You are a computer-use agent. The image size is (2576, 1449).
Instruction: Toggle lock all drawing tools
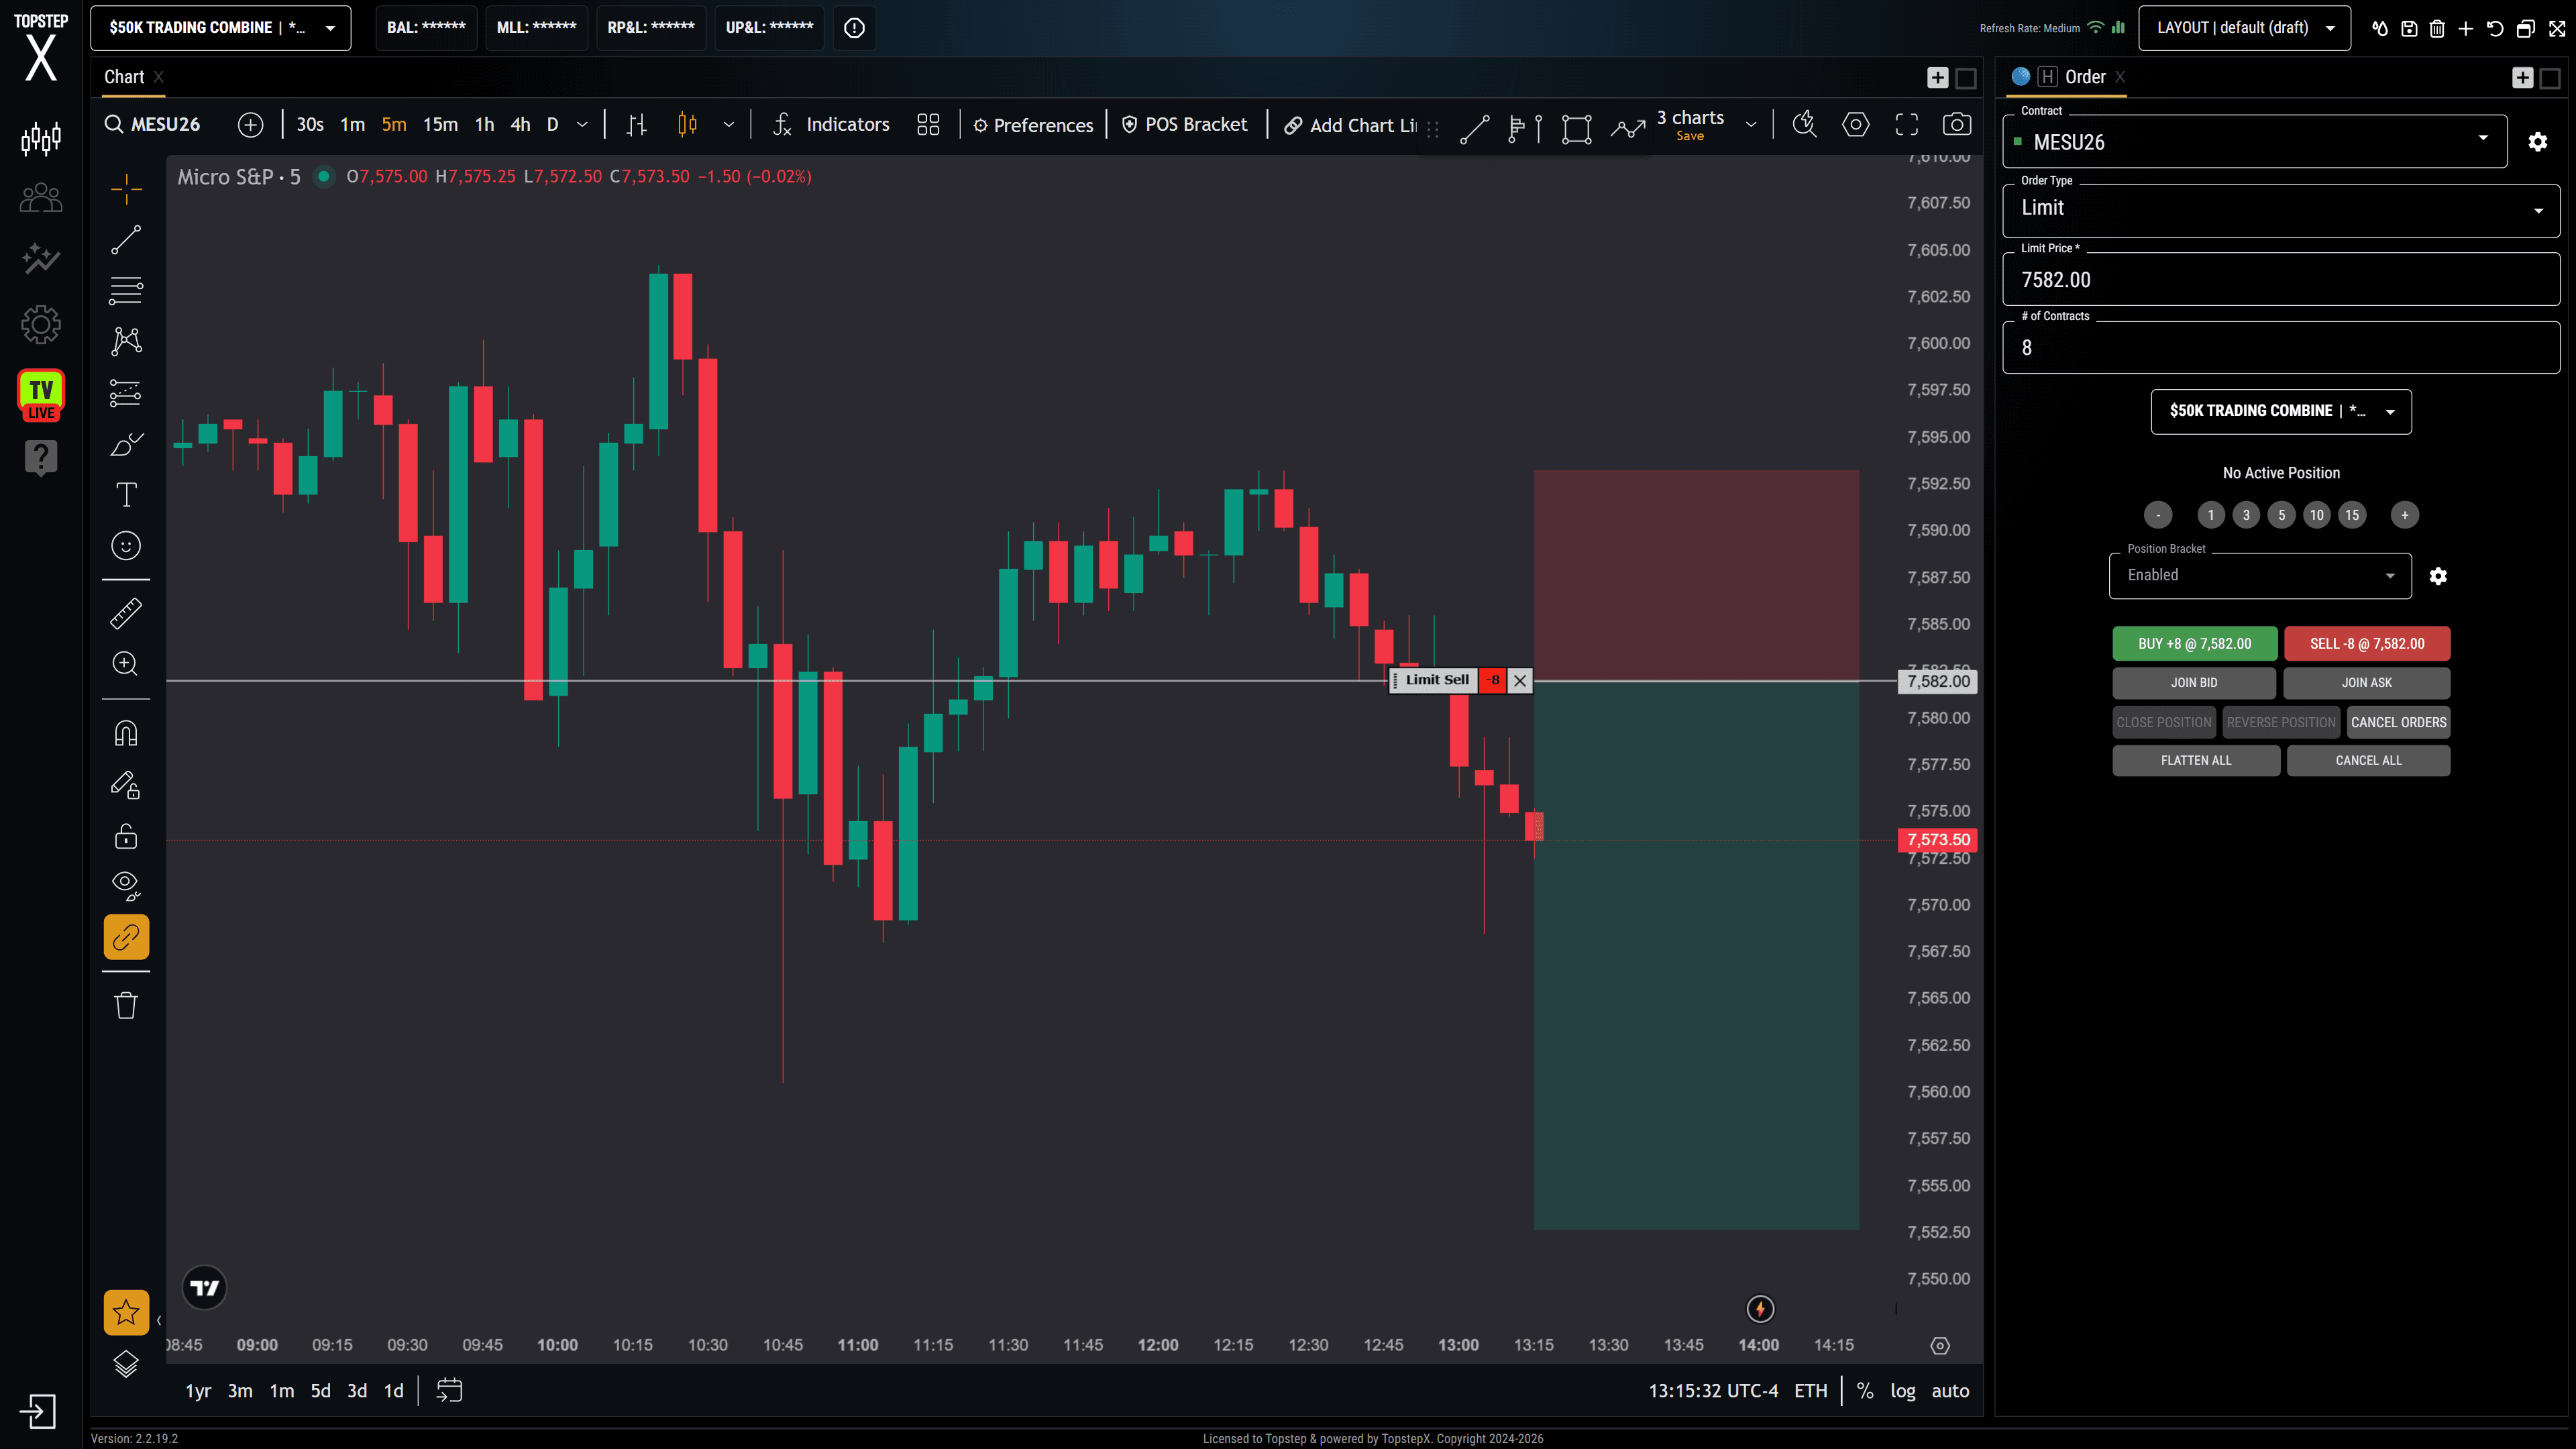tap(126, 836)
